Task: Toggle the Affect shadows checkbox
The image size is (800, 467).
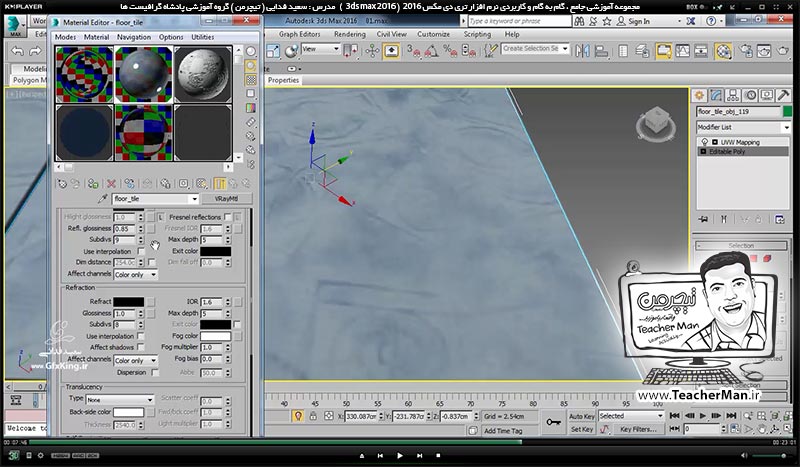Action: [141, 347]
